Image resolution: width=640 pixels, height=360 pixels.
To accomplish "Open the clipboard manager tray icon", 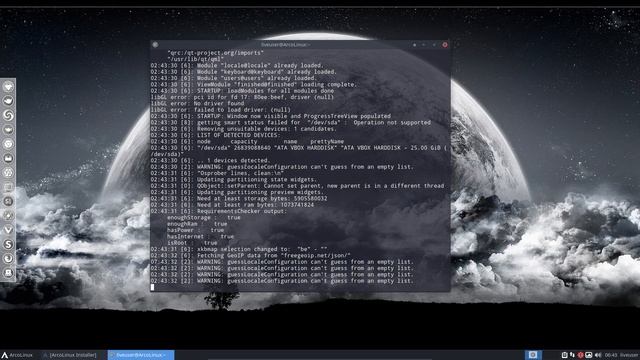I will (564, 355).
